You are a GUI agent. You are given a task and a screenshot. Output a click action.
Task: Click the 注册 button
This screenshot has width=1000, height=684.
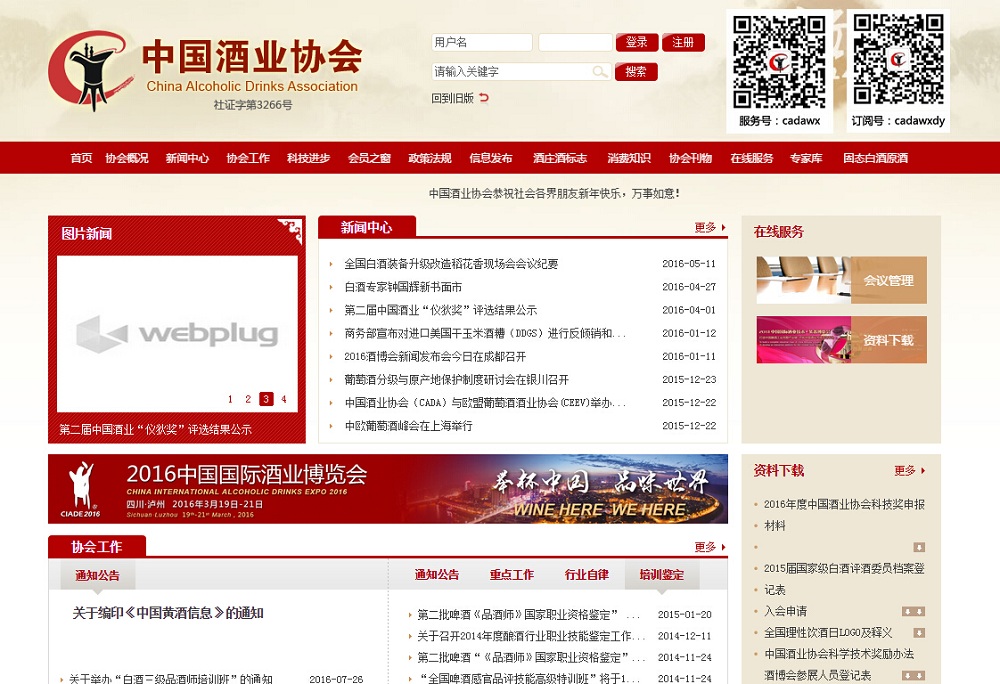(683, 43)
